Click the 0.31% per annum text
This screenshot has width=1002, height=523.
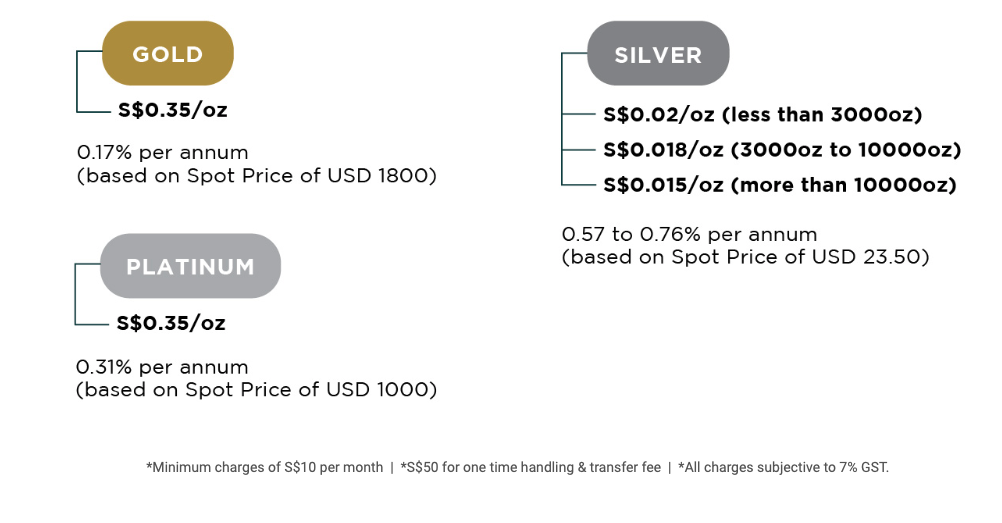coord(162,367)
